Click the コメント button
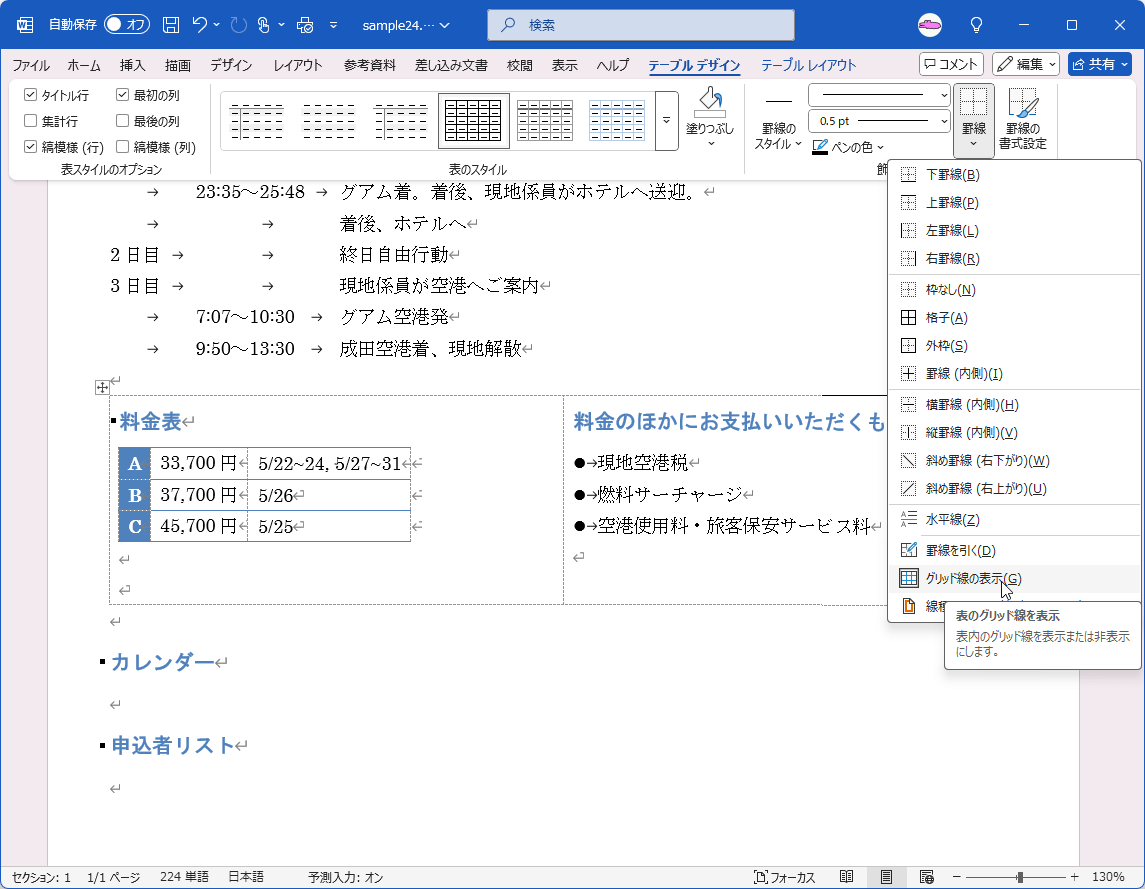This screenshot has height=889, width=1145. [951, 64]
